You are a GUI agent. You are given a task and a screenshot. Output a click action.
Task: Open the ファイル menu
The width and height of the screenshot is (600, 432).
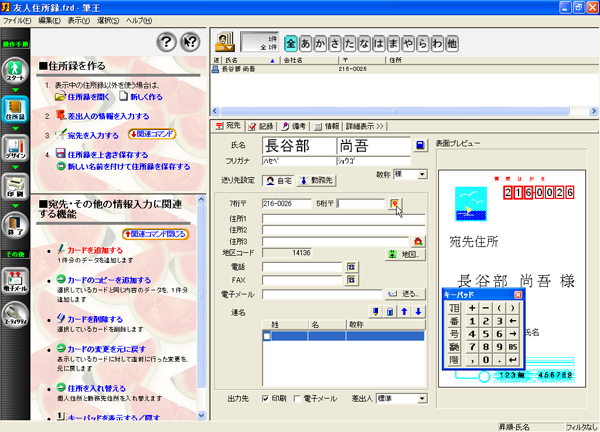pos(18,19)
